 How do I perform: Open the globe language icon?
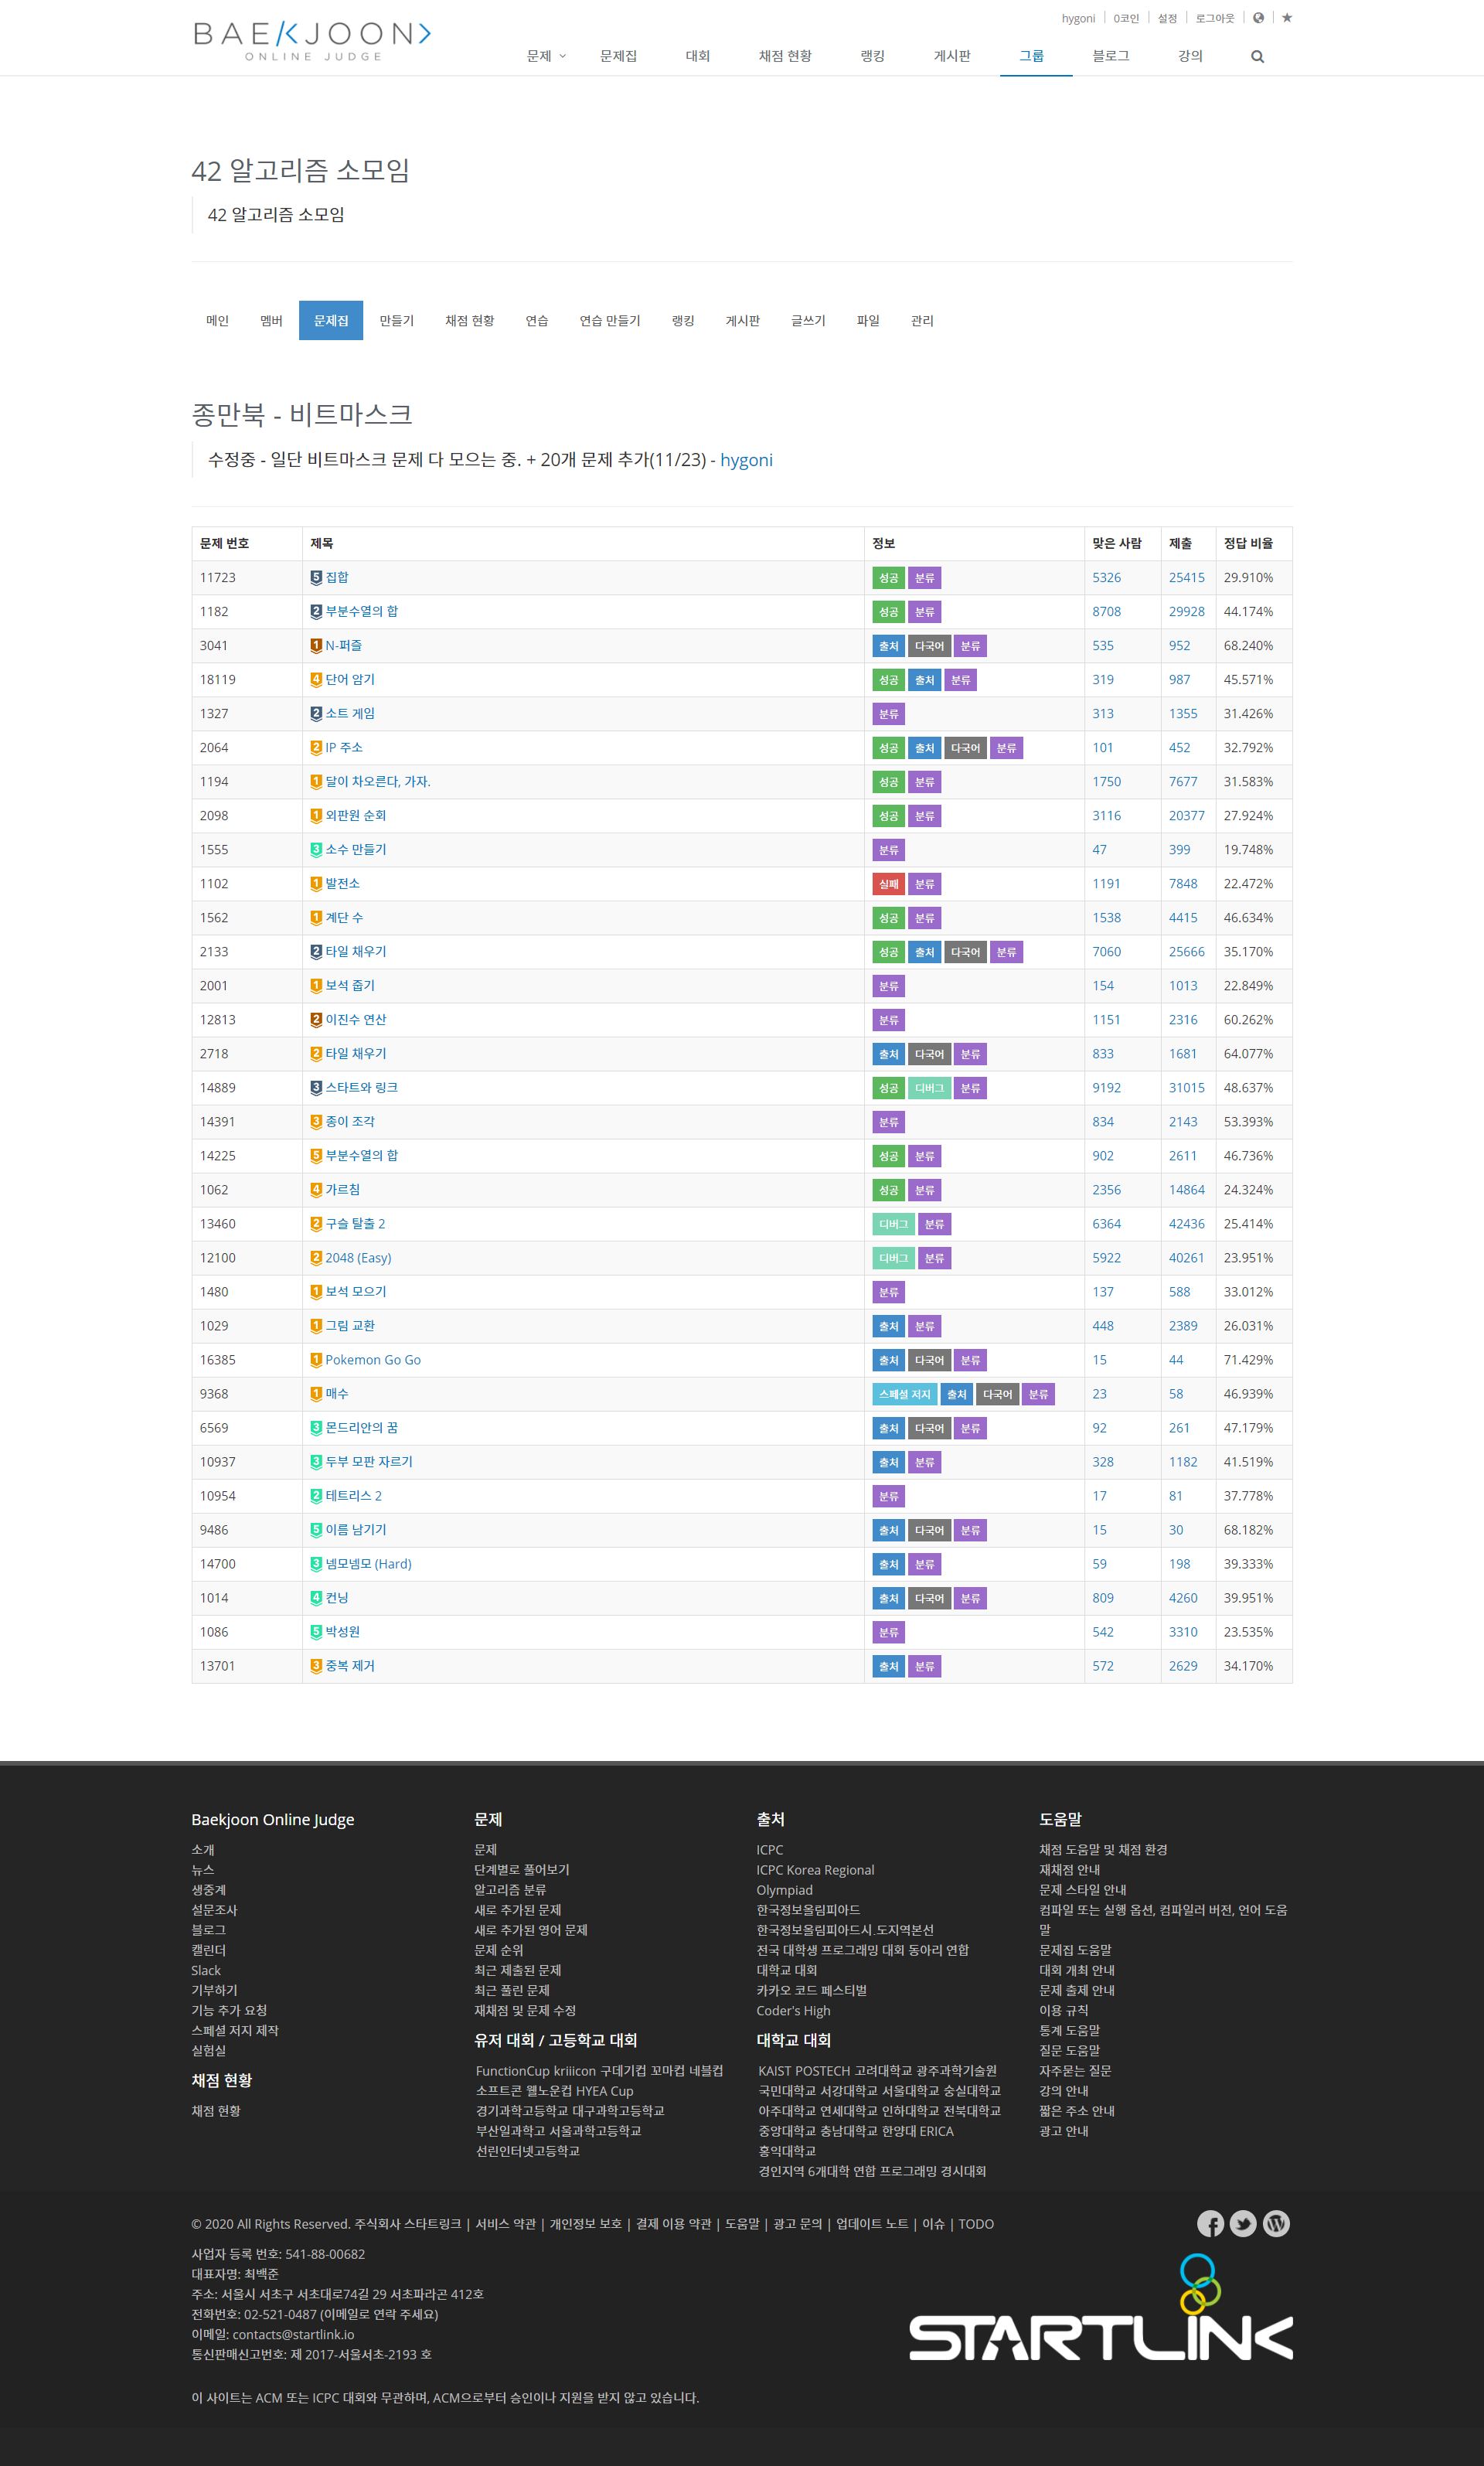point(1258,18)
